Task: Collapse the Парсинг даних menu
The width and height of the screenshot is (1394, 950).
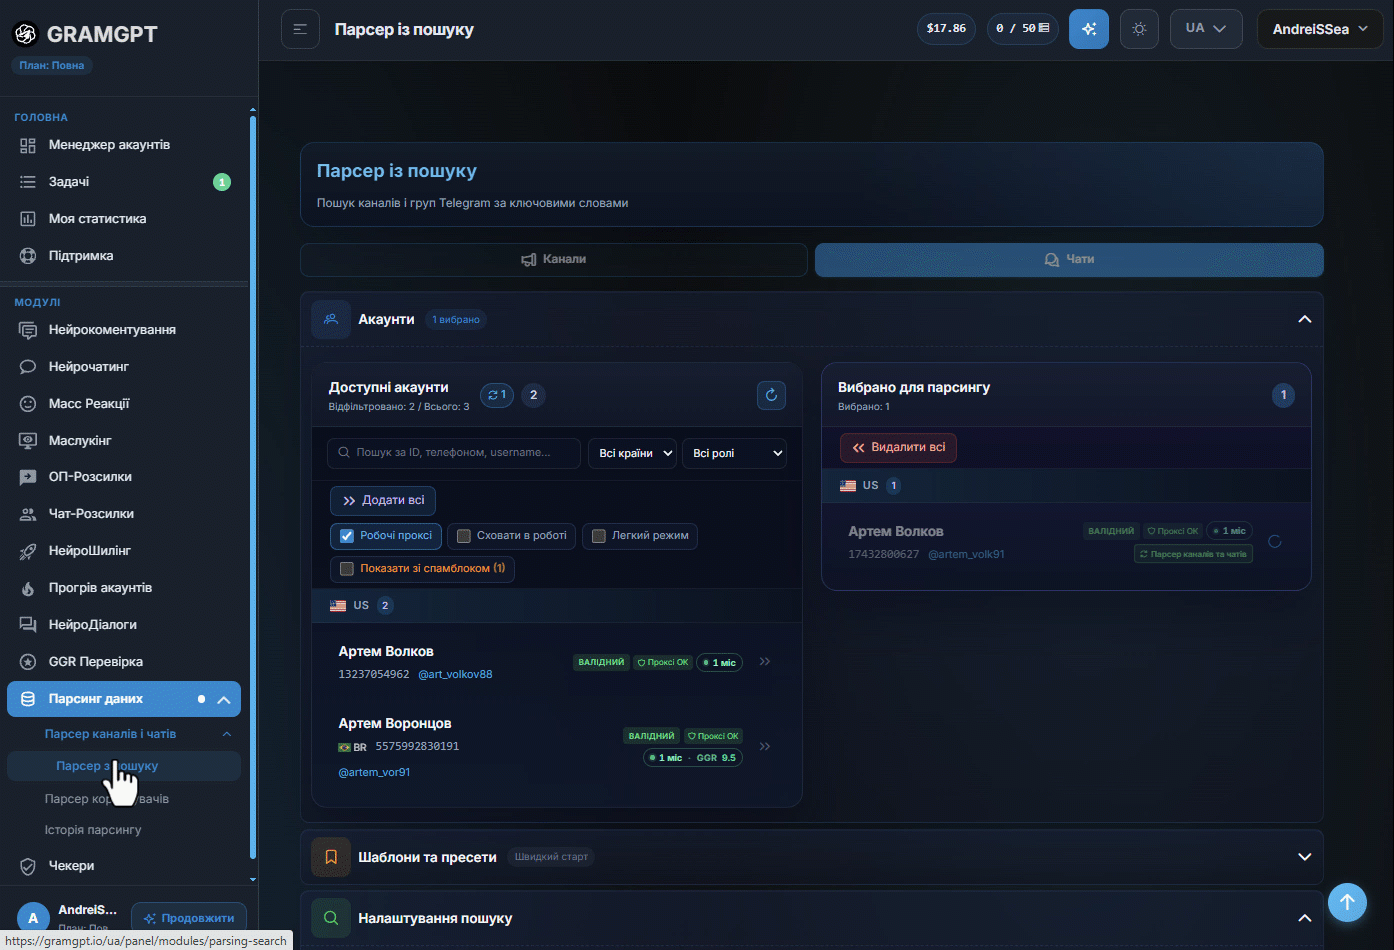Action: [224, 700]
